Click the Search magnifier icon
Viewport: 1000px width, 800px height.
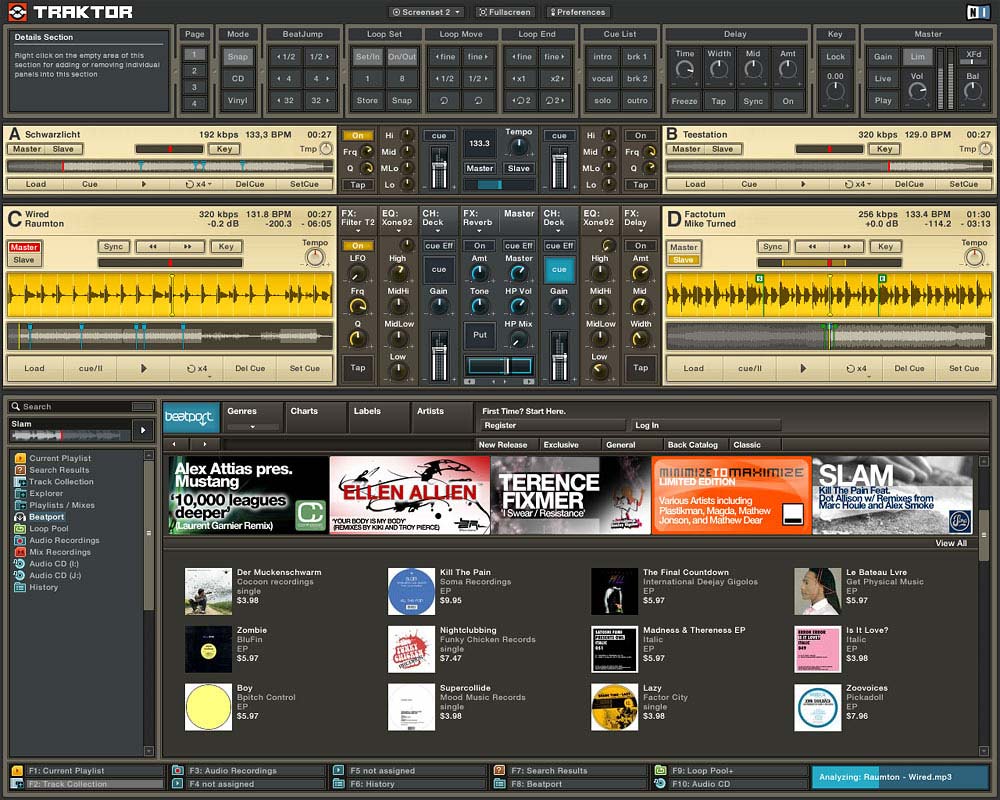click(x=16, y=406)
